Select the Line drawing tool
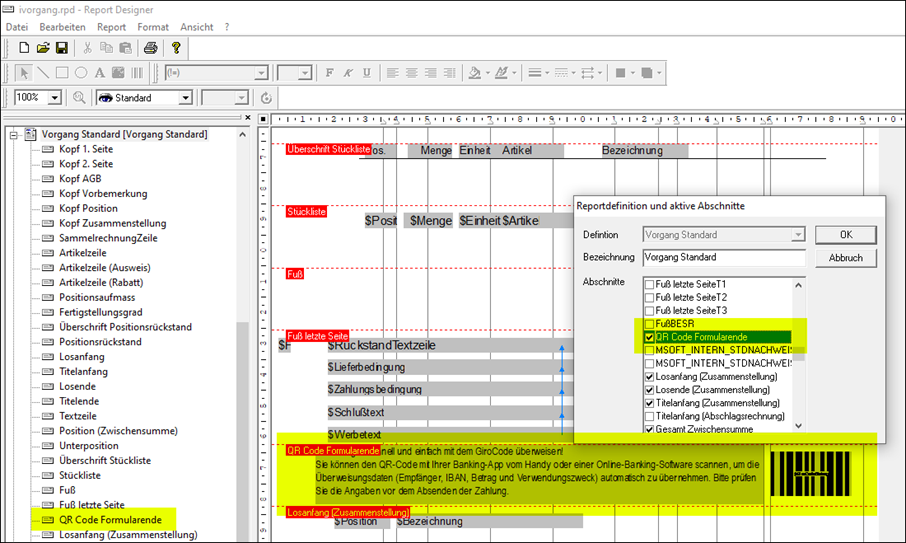The height and width of the screenshot is (543, 906). [43, 73]
